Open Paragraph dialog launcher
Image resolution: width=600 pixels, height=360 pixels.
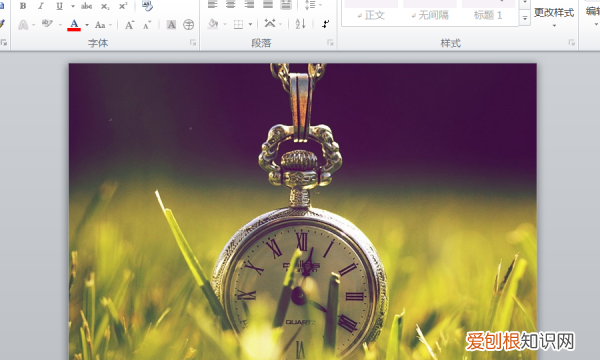pyautogui.click(x=330, y=43)
